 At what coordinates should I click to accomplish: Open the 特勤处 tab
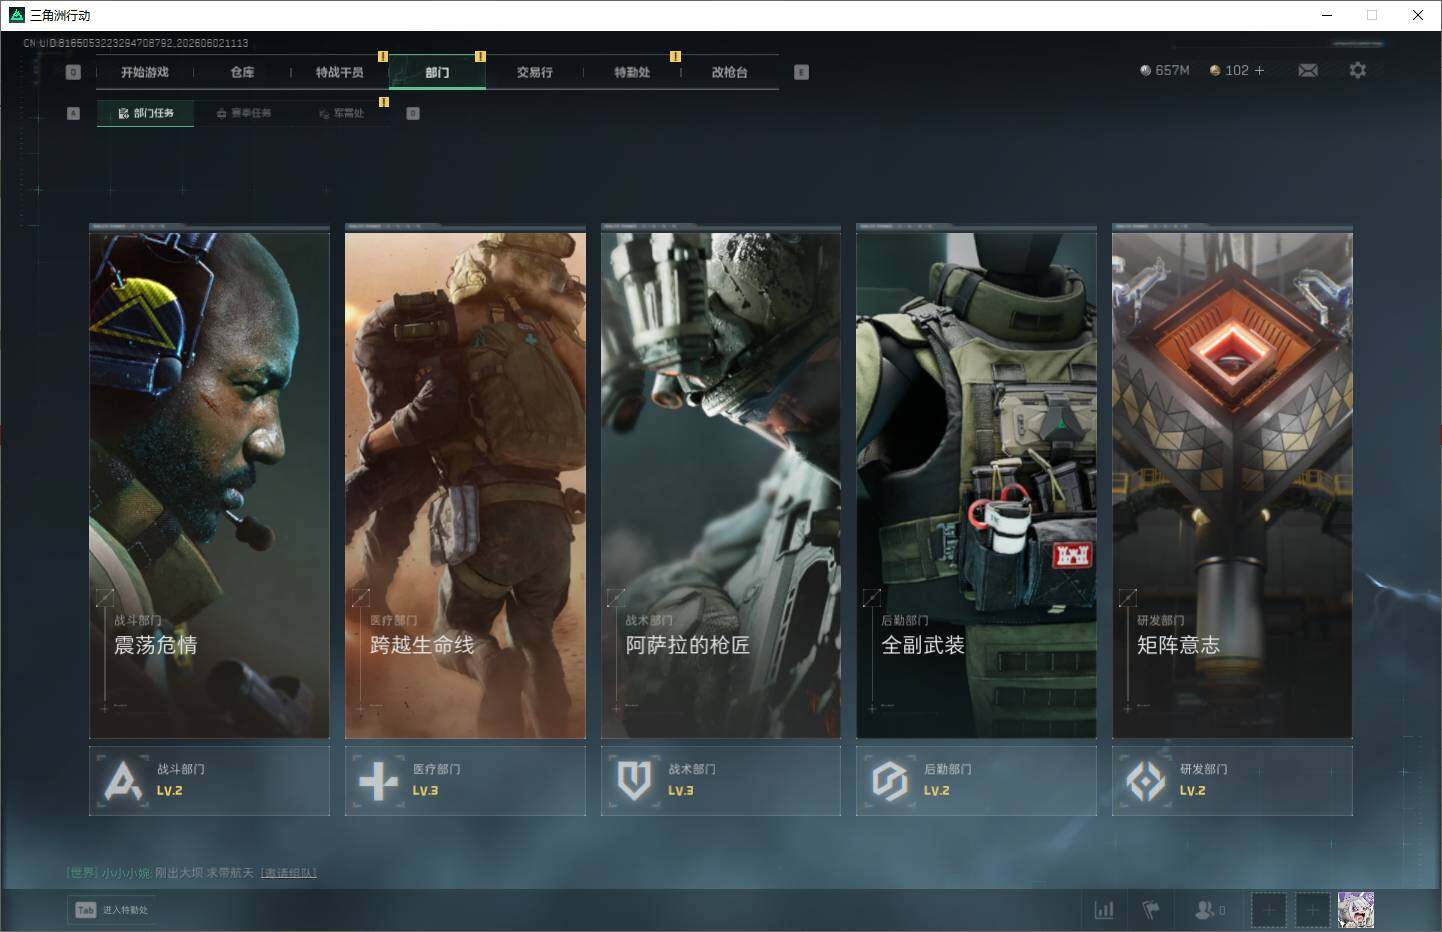(x=632, y=72)
